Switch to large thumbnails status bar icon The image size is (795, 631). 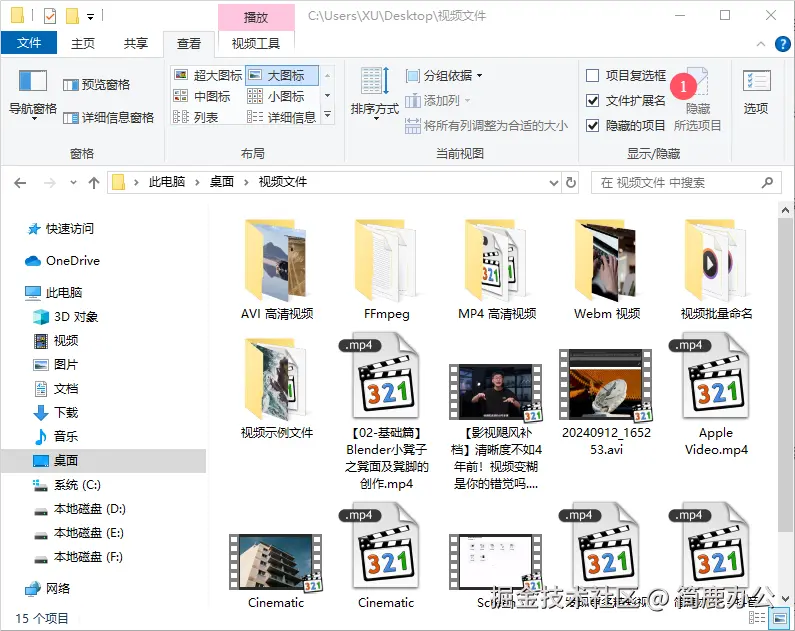tap(780, 618)
